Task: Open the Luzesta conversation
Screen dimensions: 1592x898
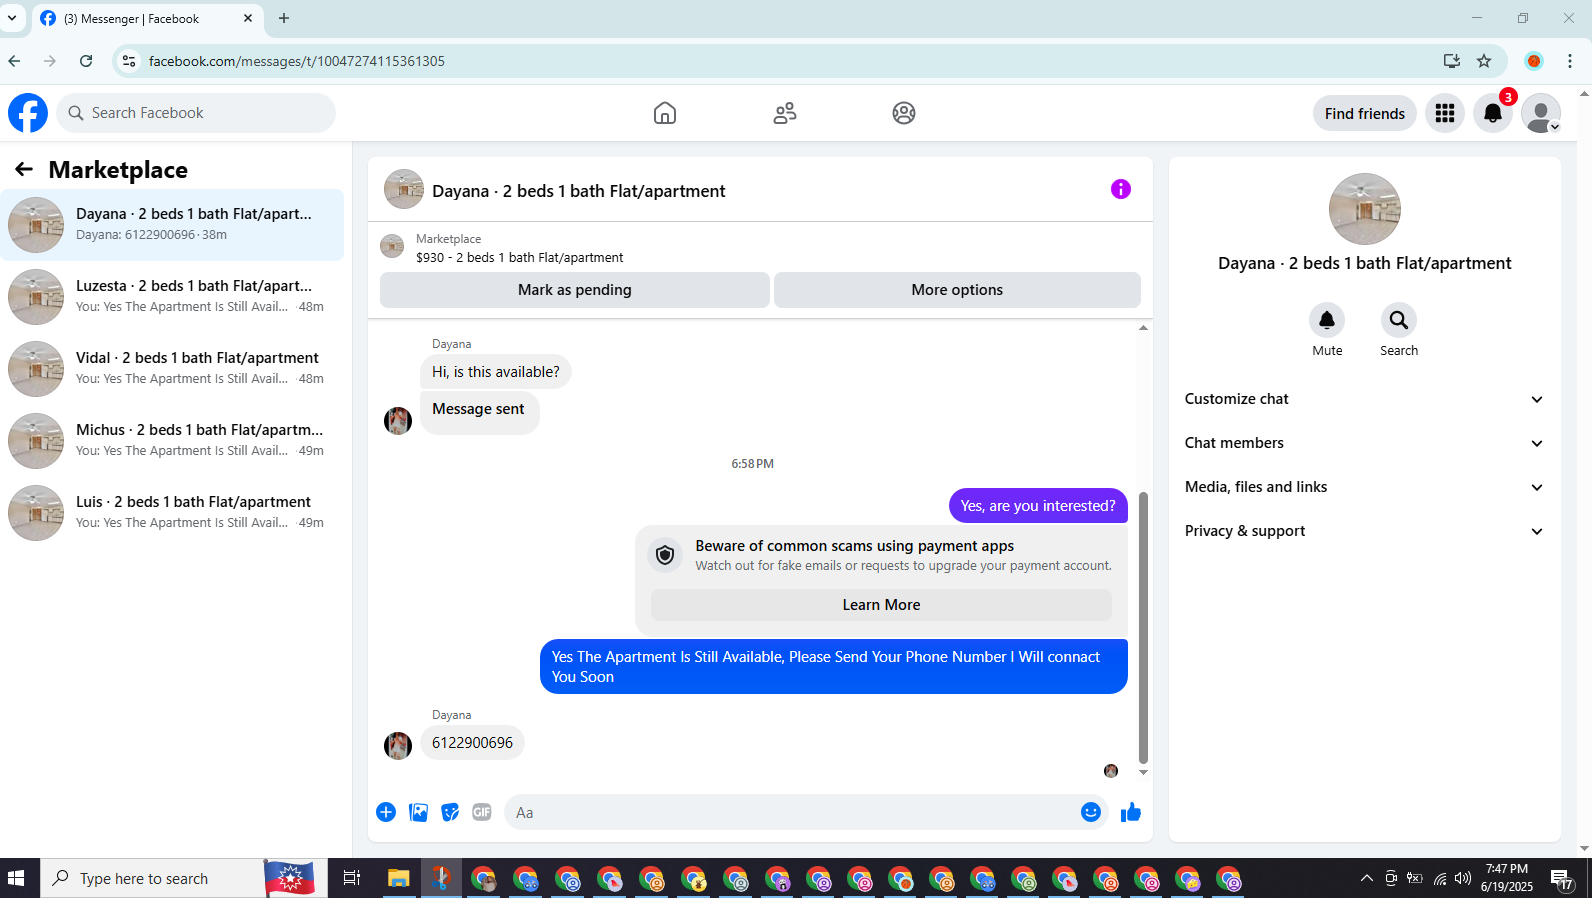Action: (x=172, y=297)
